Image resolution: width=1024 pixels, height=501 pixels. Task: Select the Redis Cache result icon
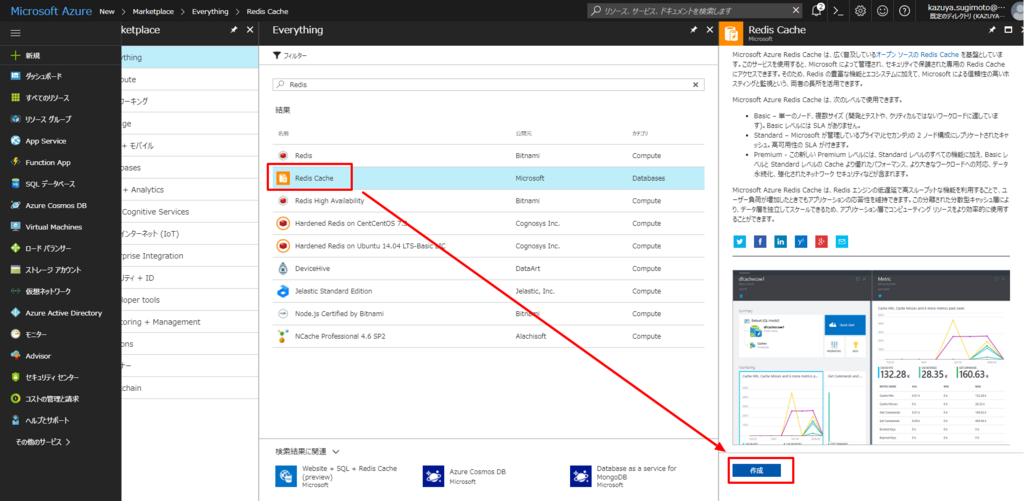point(283,178)
